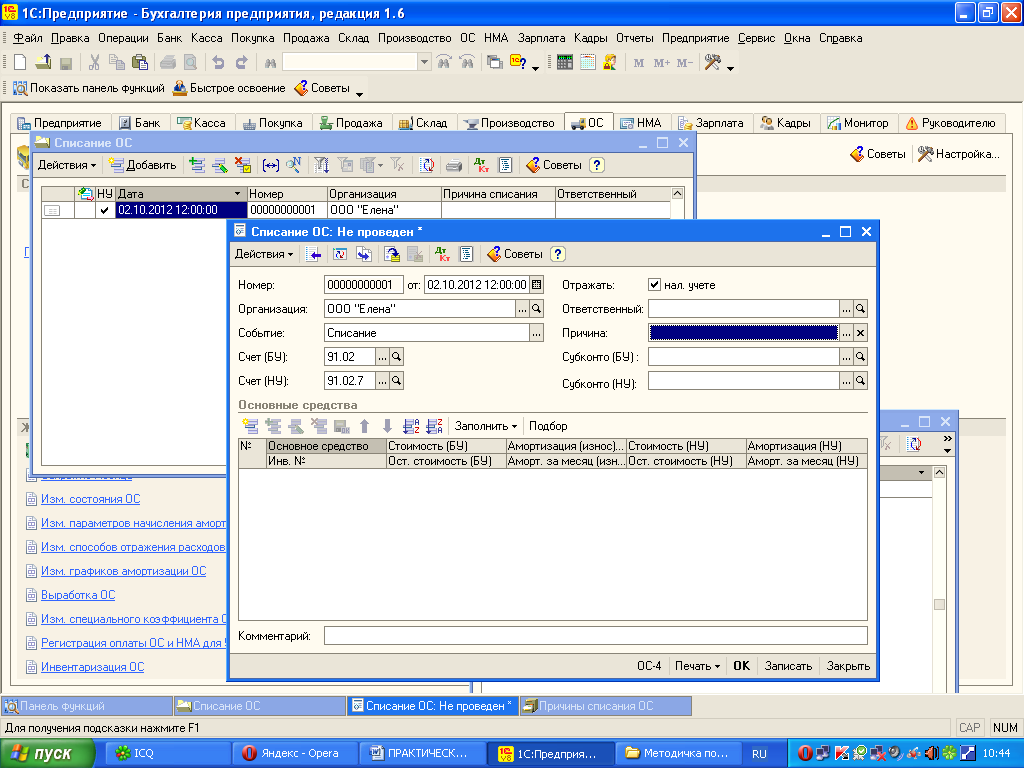The image size is (1024, 768).
Task: Click the mark for deletion icon in list toolbar
Action: click(243, 165)
